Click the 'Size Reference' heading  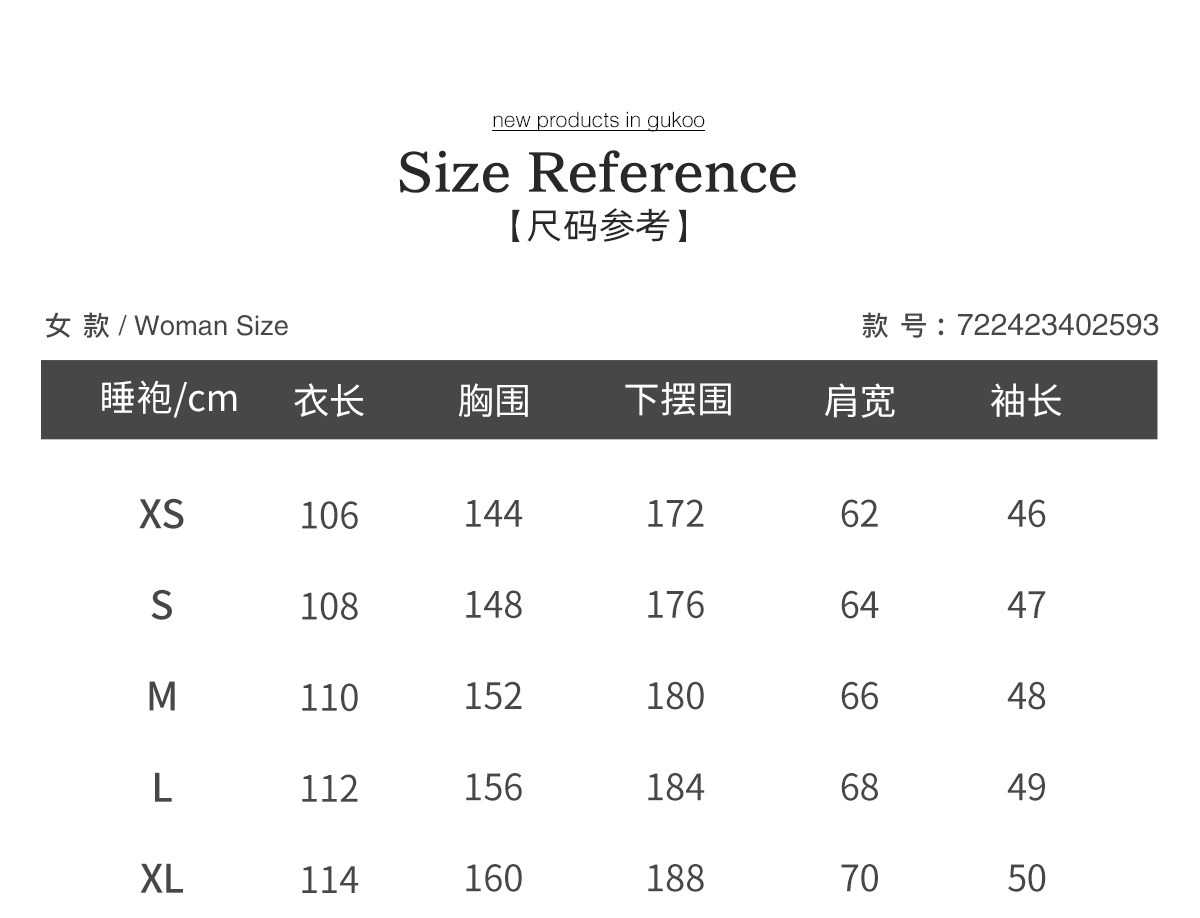tap(598, 172)
